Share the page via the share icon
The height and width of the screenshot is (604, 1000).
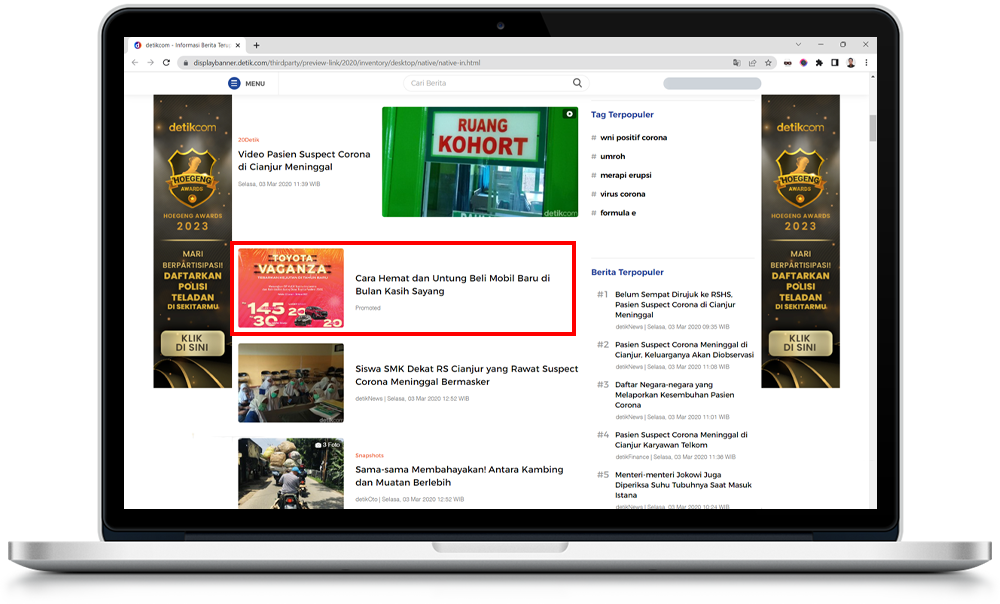pyautogui.click(x=752, y=62)
